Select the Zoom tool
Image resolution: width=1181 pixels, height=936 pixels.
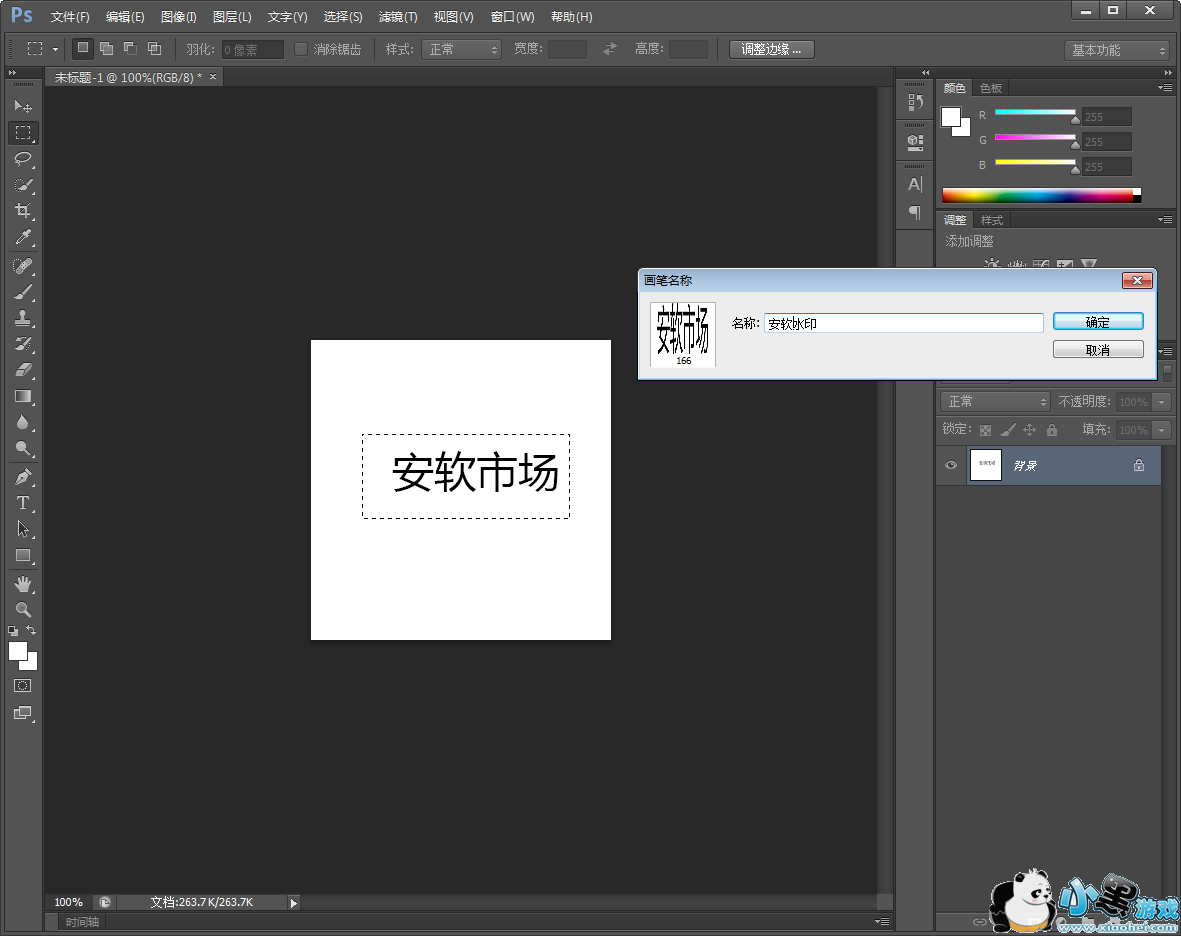pyautogui.click(x=23, y=609)
